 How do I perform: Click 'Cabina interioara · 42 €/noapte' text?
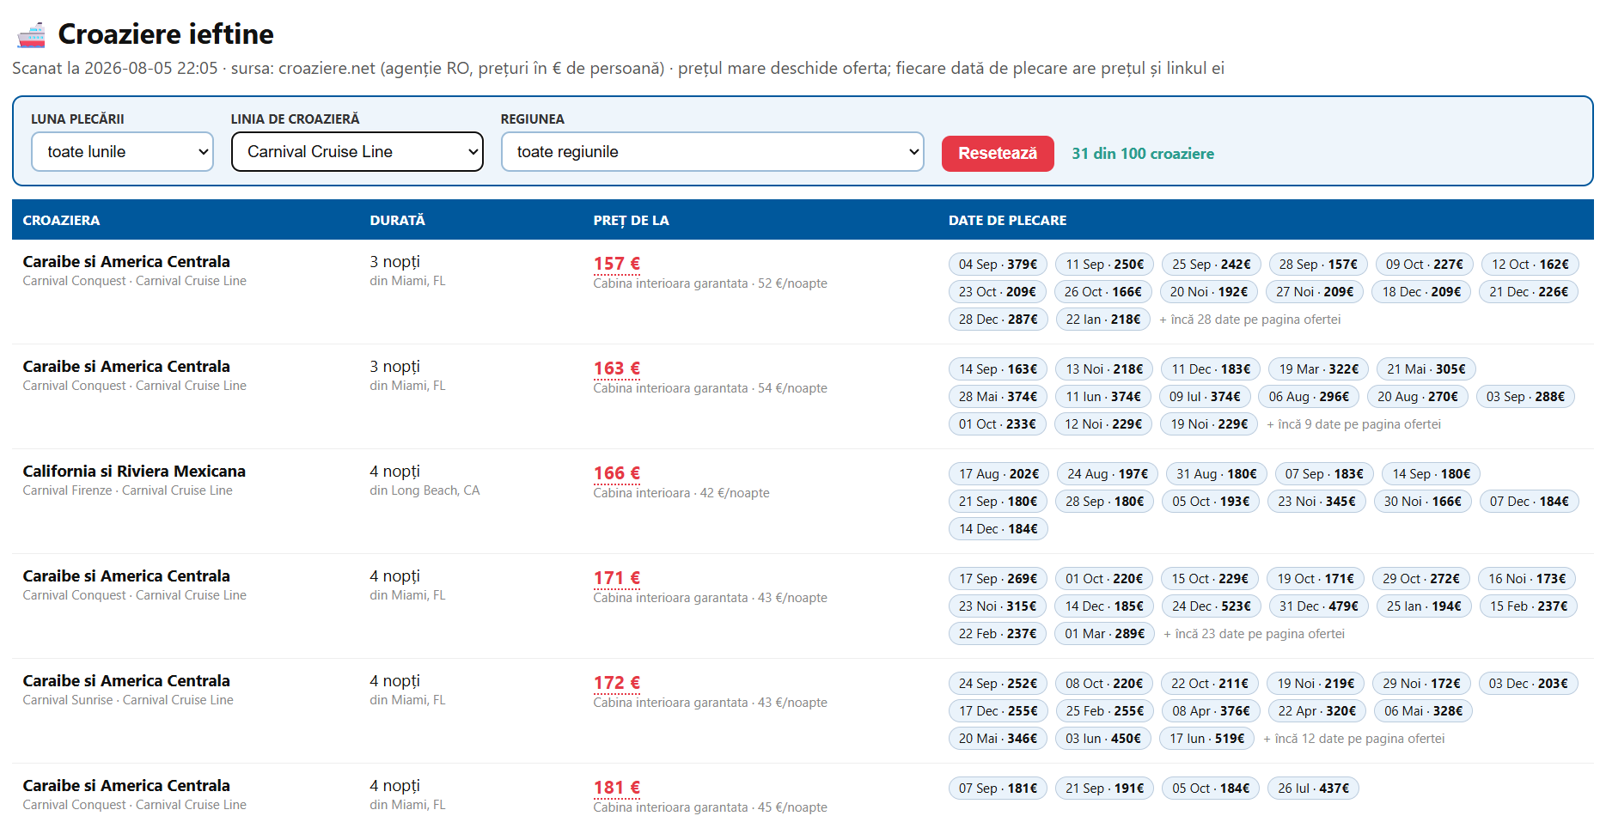coord(681,493)
